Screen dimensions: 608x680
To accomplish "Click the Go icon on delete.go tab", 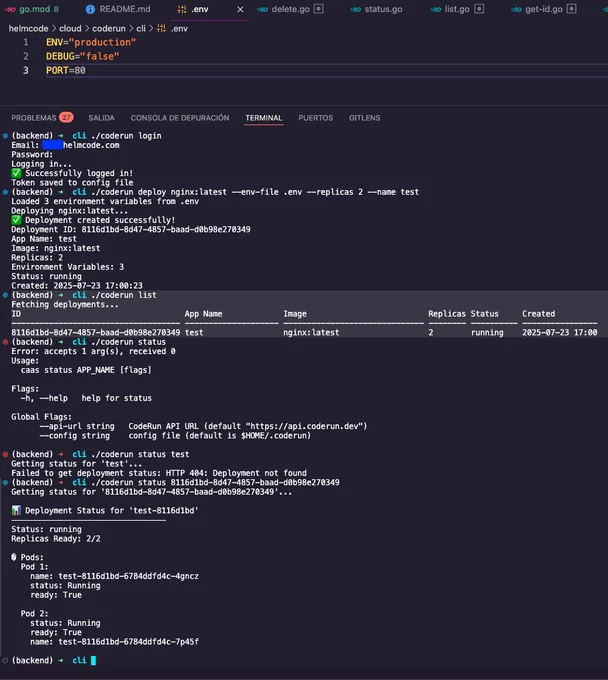I will click(x=262, y=9).
